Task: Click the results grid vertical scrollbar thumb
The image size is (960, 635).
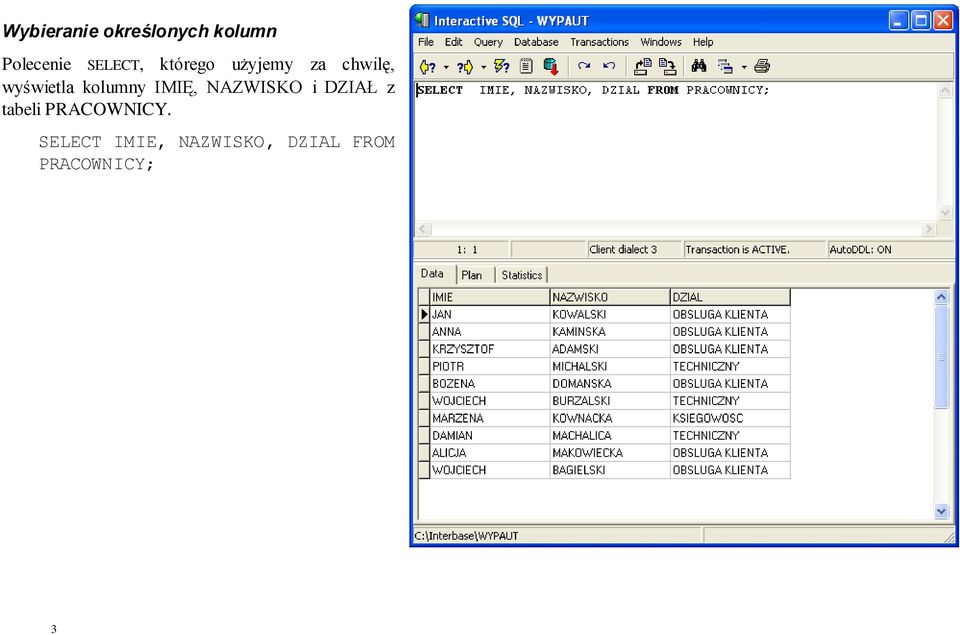Action: (941, 356)
